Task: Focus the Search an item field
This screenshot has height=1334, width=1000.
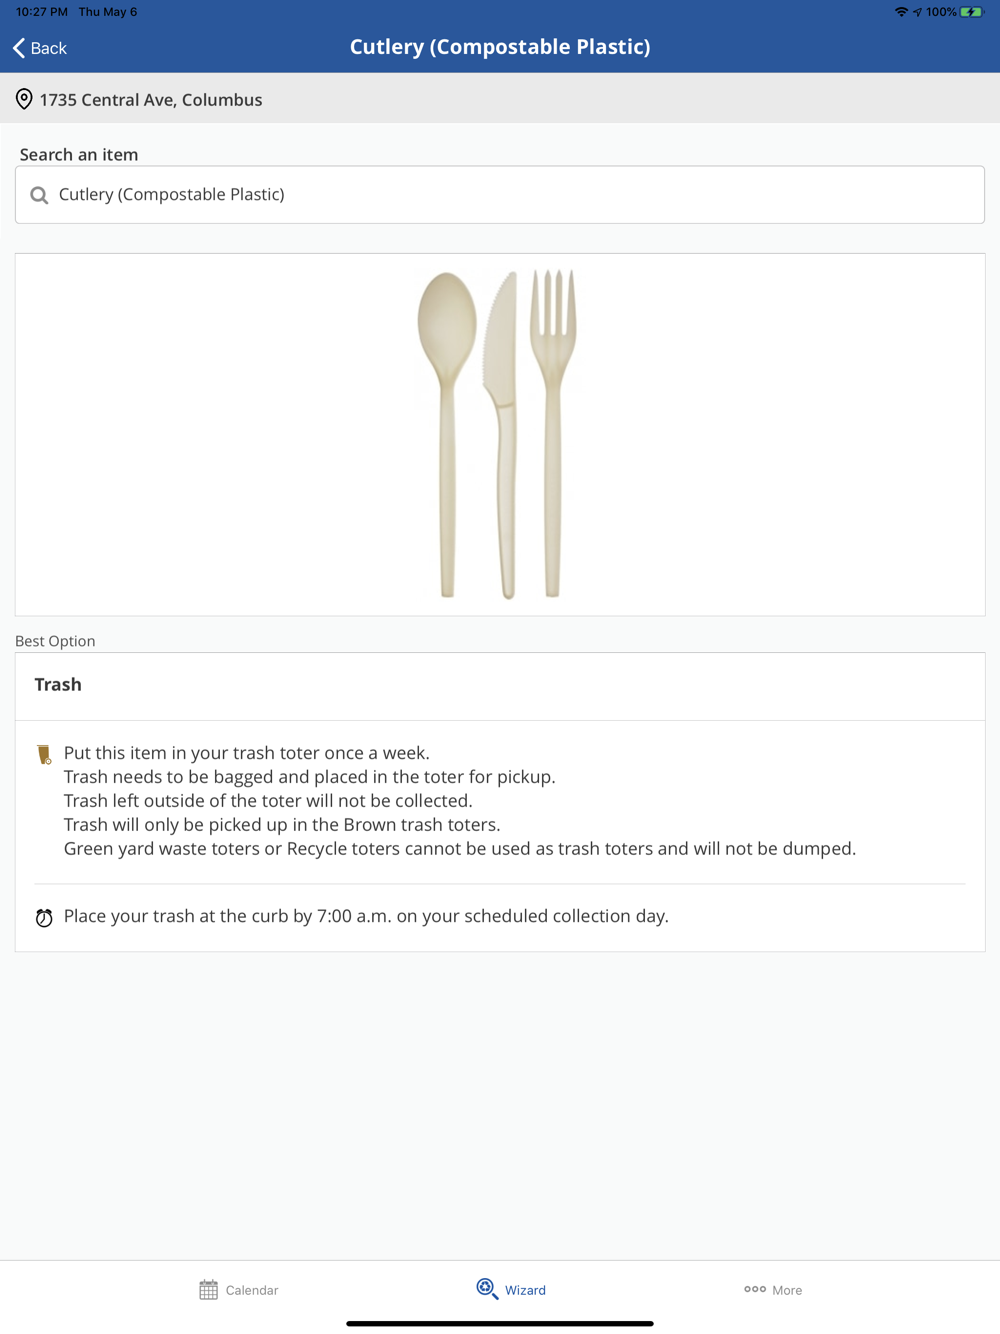Action: pos(500,195)
